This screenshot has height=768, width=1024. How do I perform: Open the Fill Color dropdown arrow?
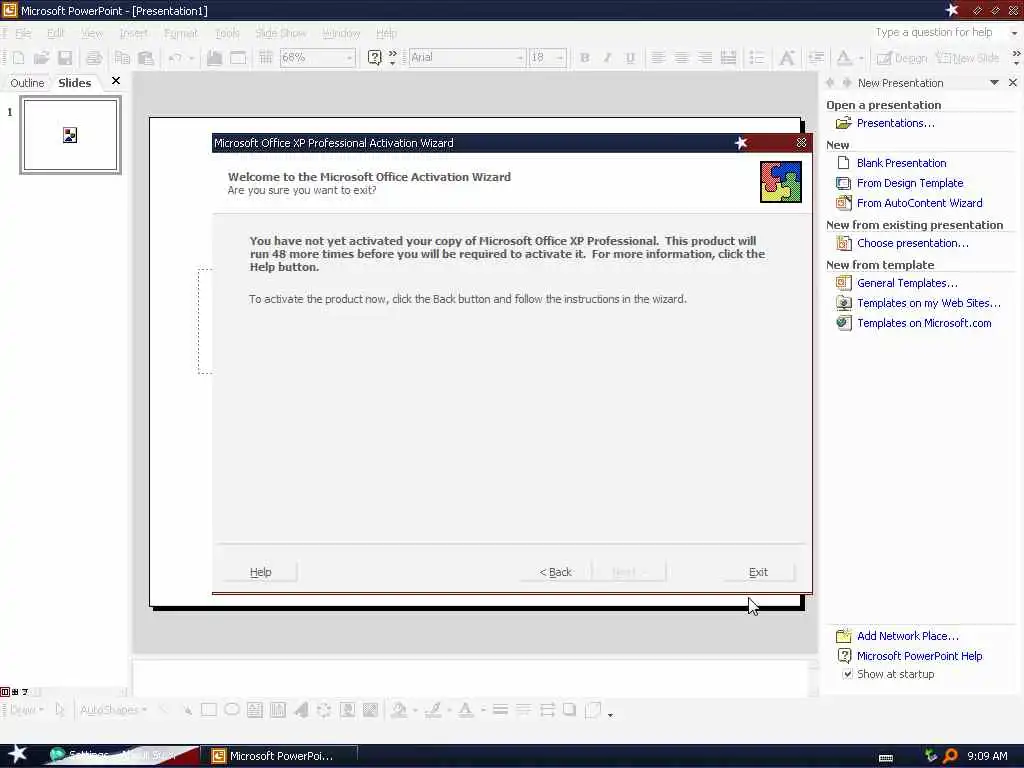tap(415, 709)
